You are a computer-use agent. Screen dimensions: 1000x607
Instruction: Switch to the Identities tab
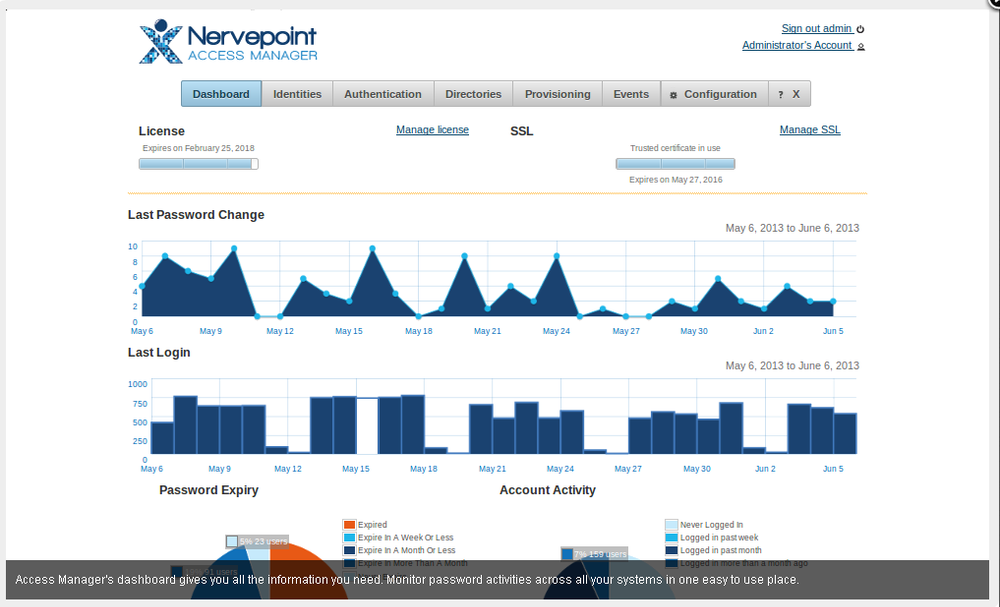point(297,94)
